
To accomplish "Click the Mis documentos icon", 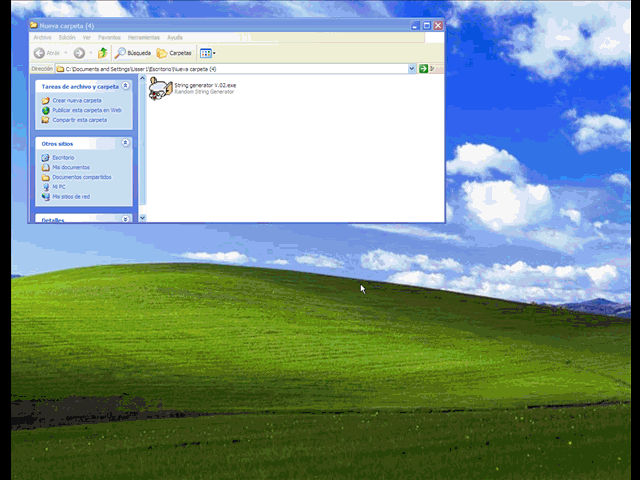I will [x=45, y=167].
